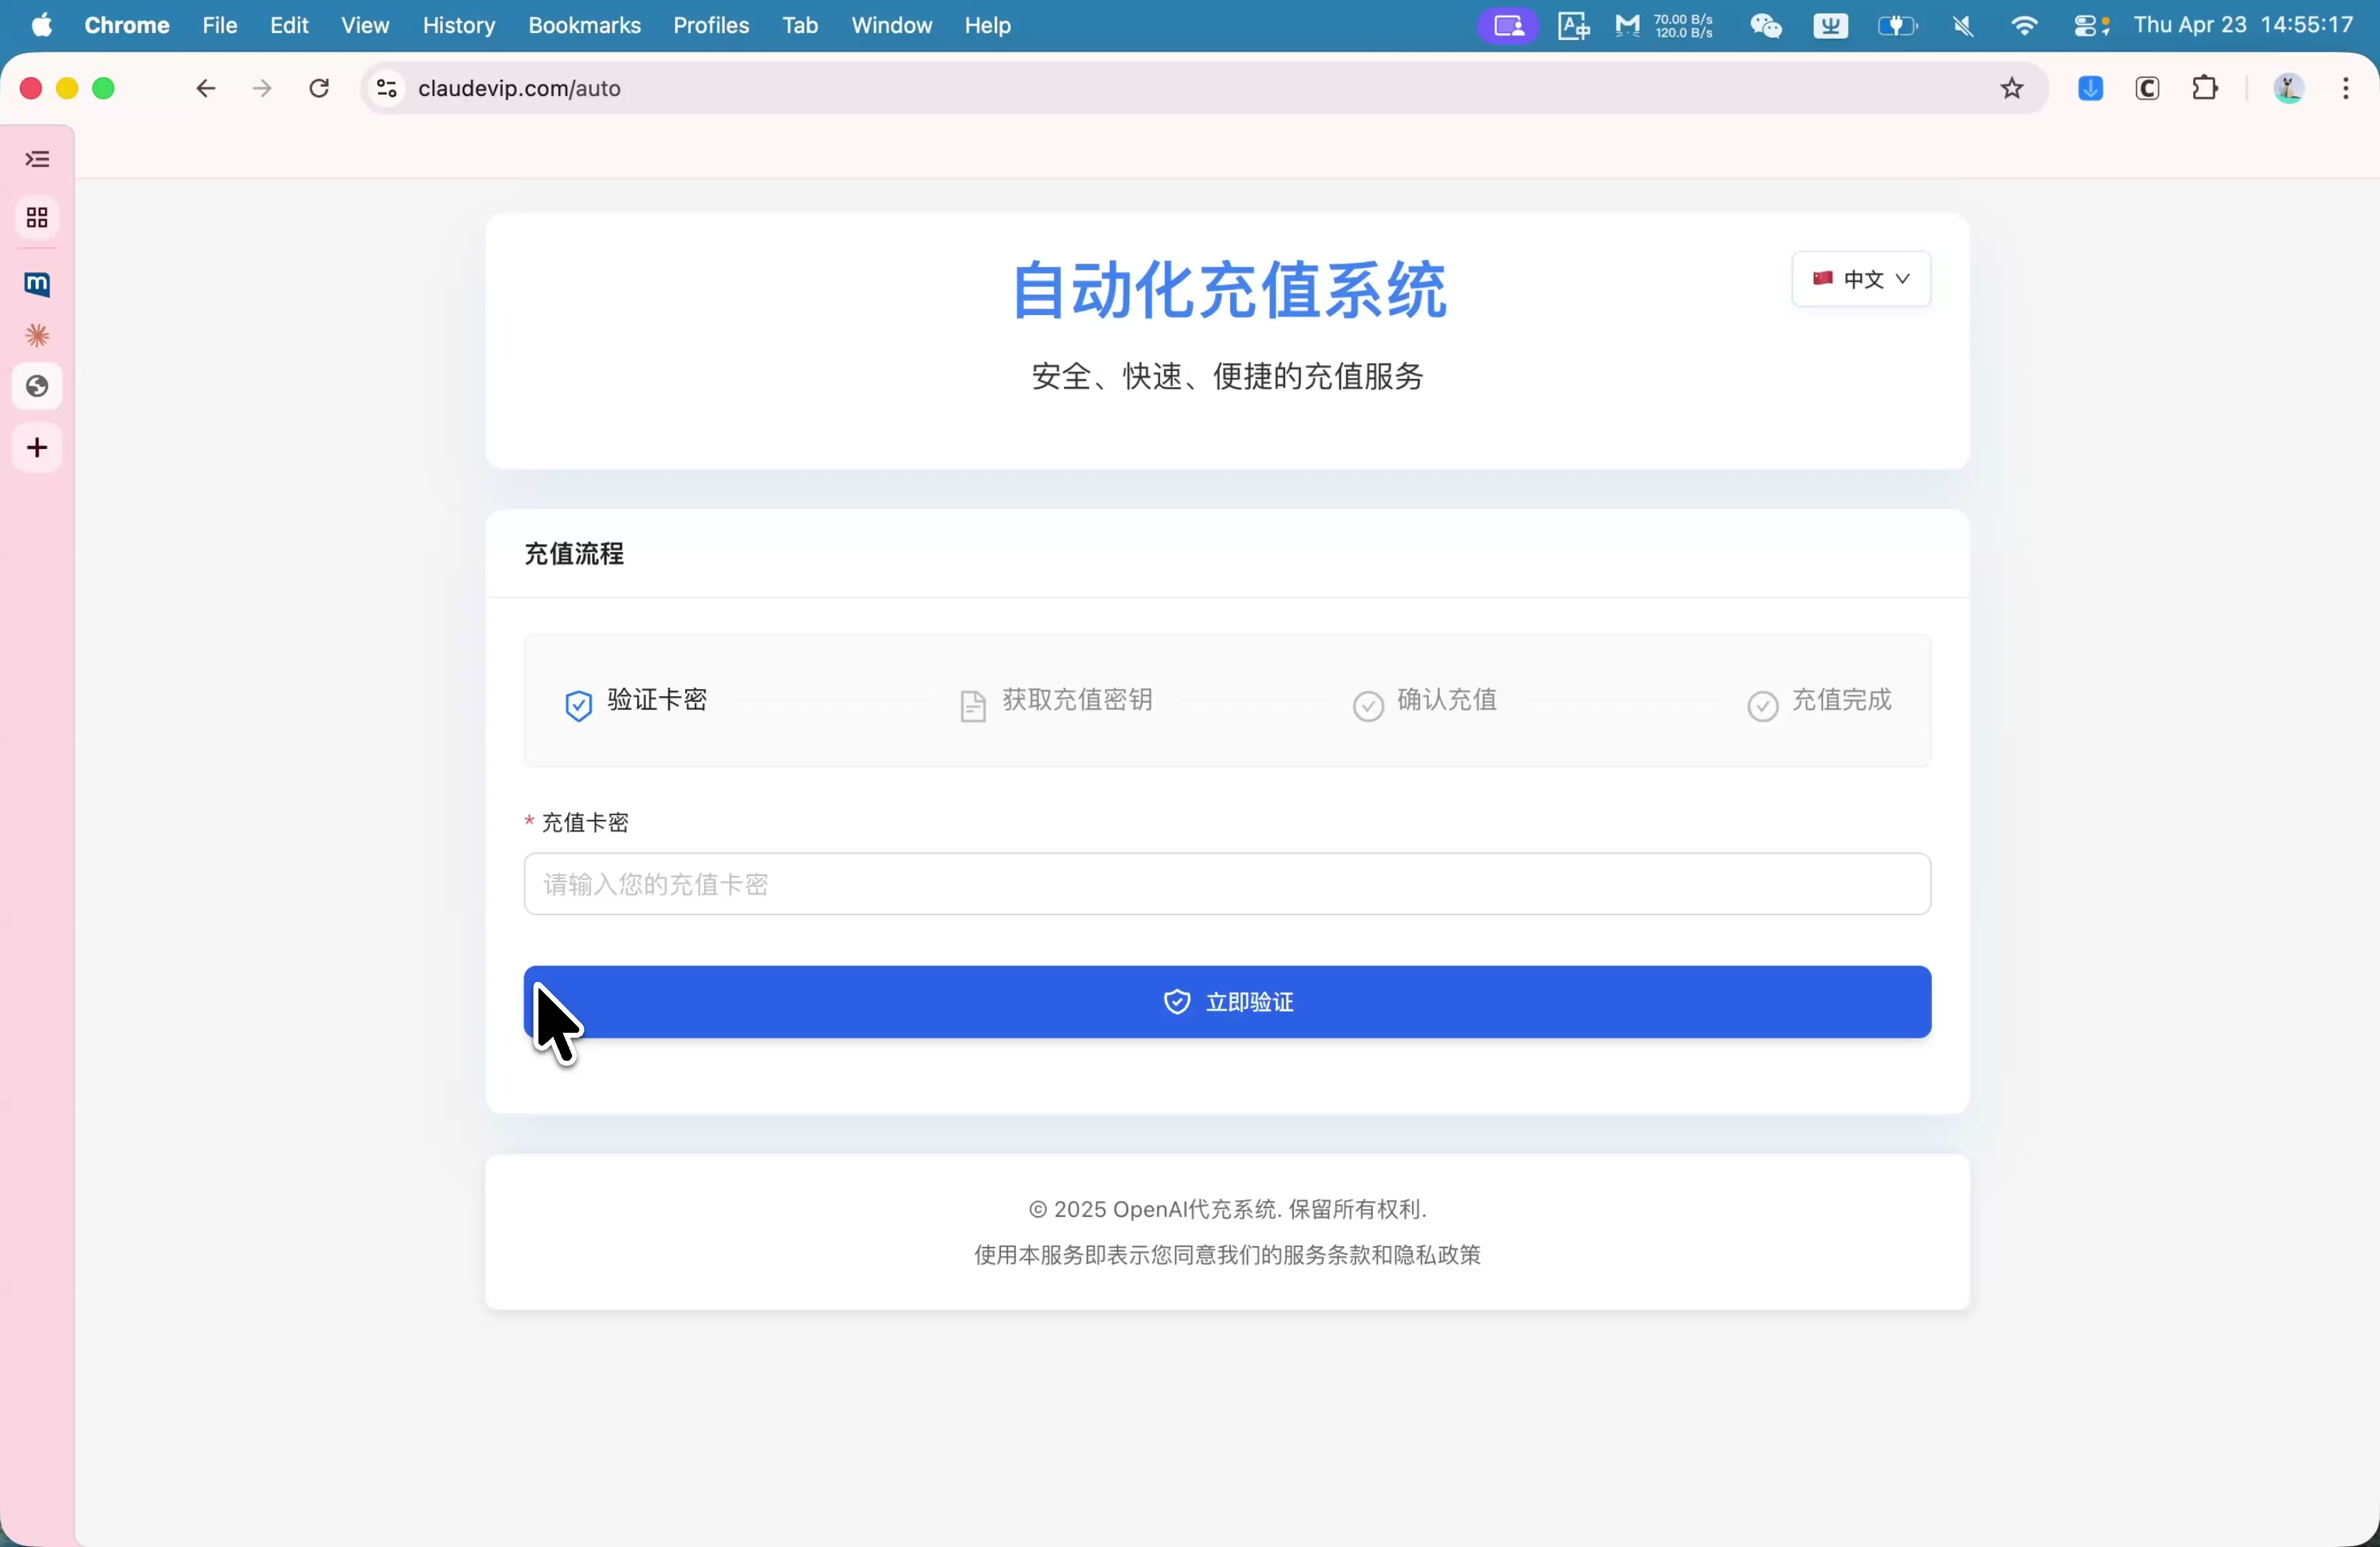Click the document icon beside 获取充值密钥
2380x1547 pixels.
pyautogui.click(x=973, y=706)
